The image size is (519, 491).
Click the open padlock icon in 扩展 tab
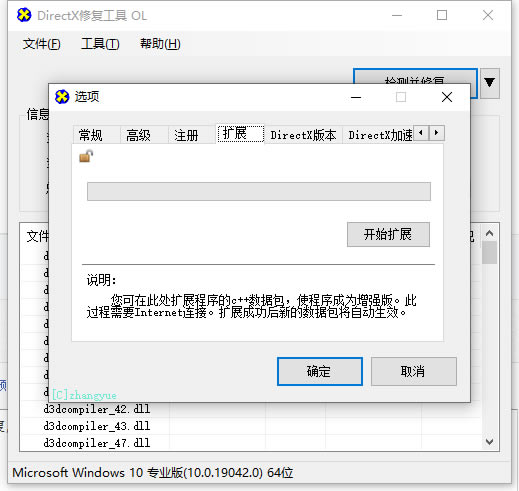pyautogui.click(x=86, y=156)
